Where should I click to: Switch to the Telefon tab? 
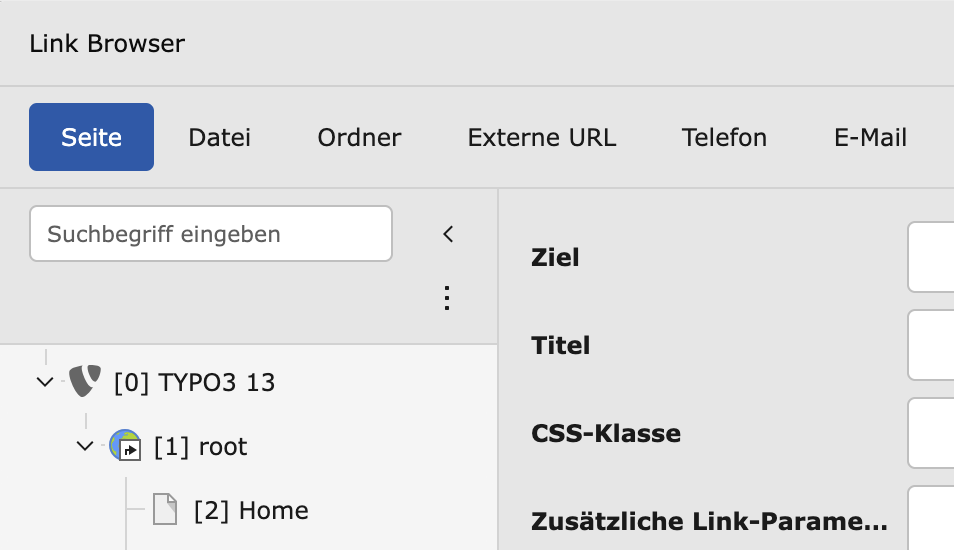point(724,137)
